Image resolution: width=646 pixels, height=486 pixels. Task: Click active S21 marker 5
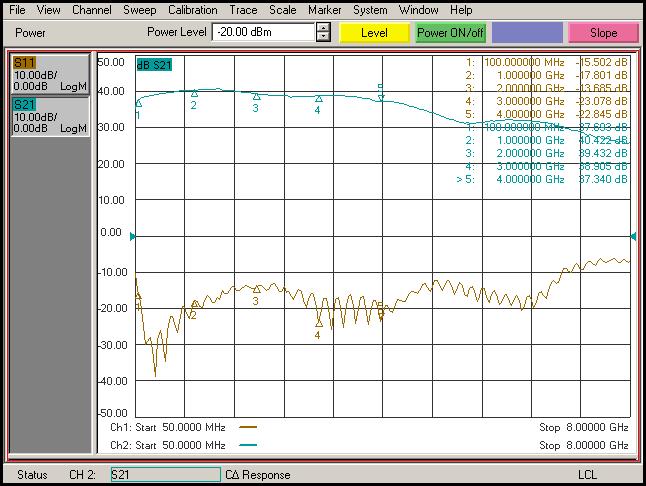click(x=381, y=97)
